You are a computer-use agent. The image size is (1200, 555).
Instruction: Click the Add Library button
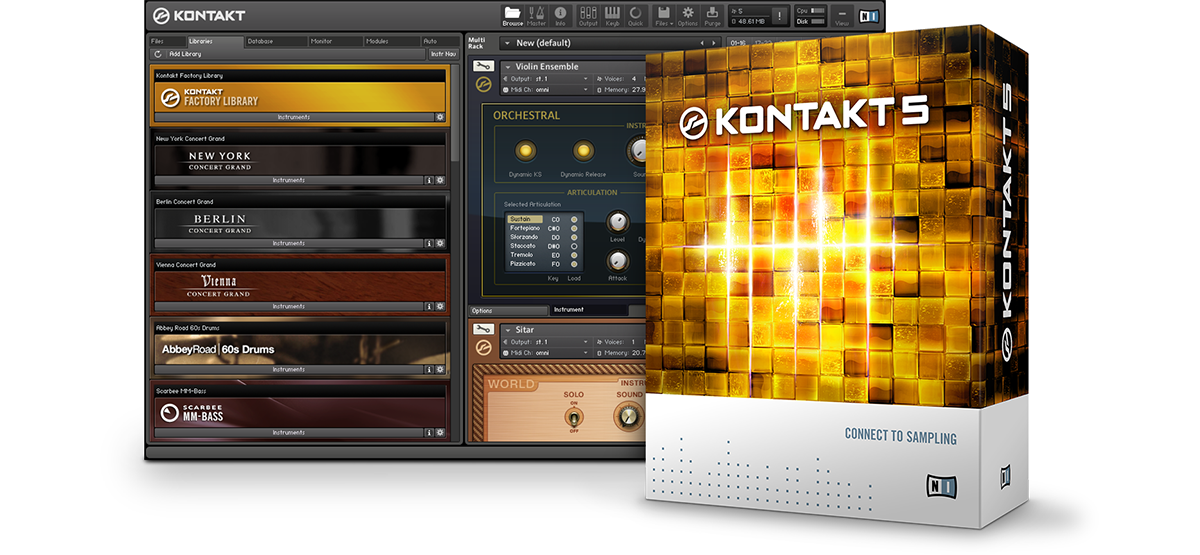[x=184, y=54]
